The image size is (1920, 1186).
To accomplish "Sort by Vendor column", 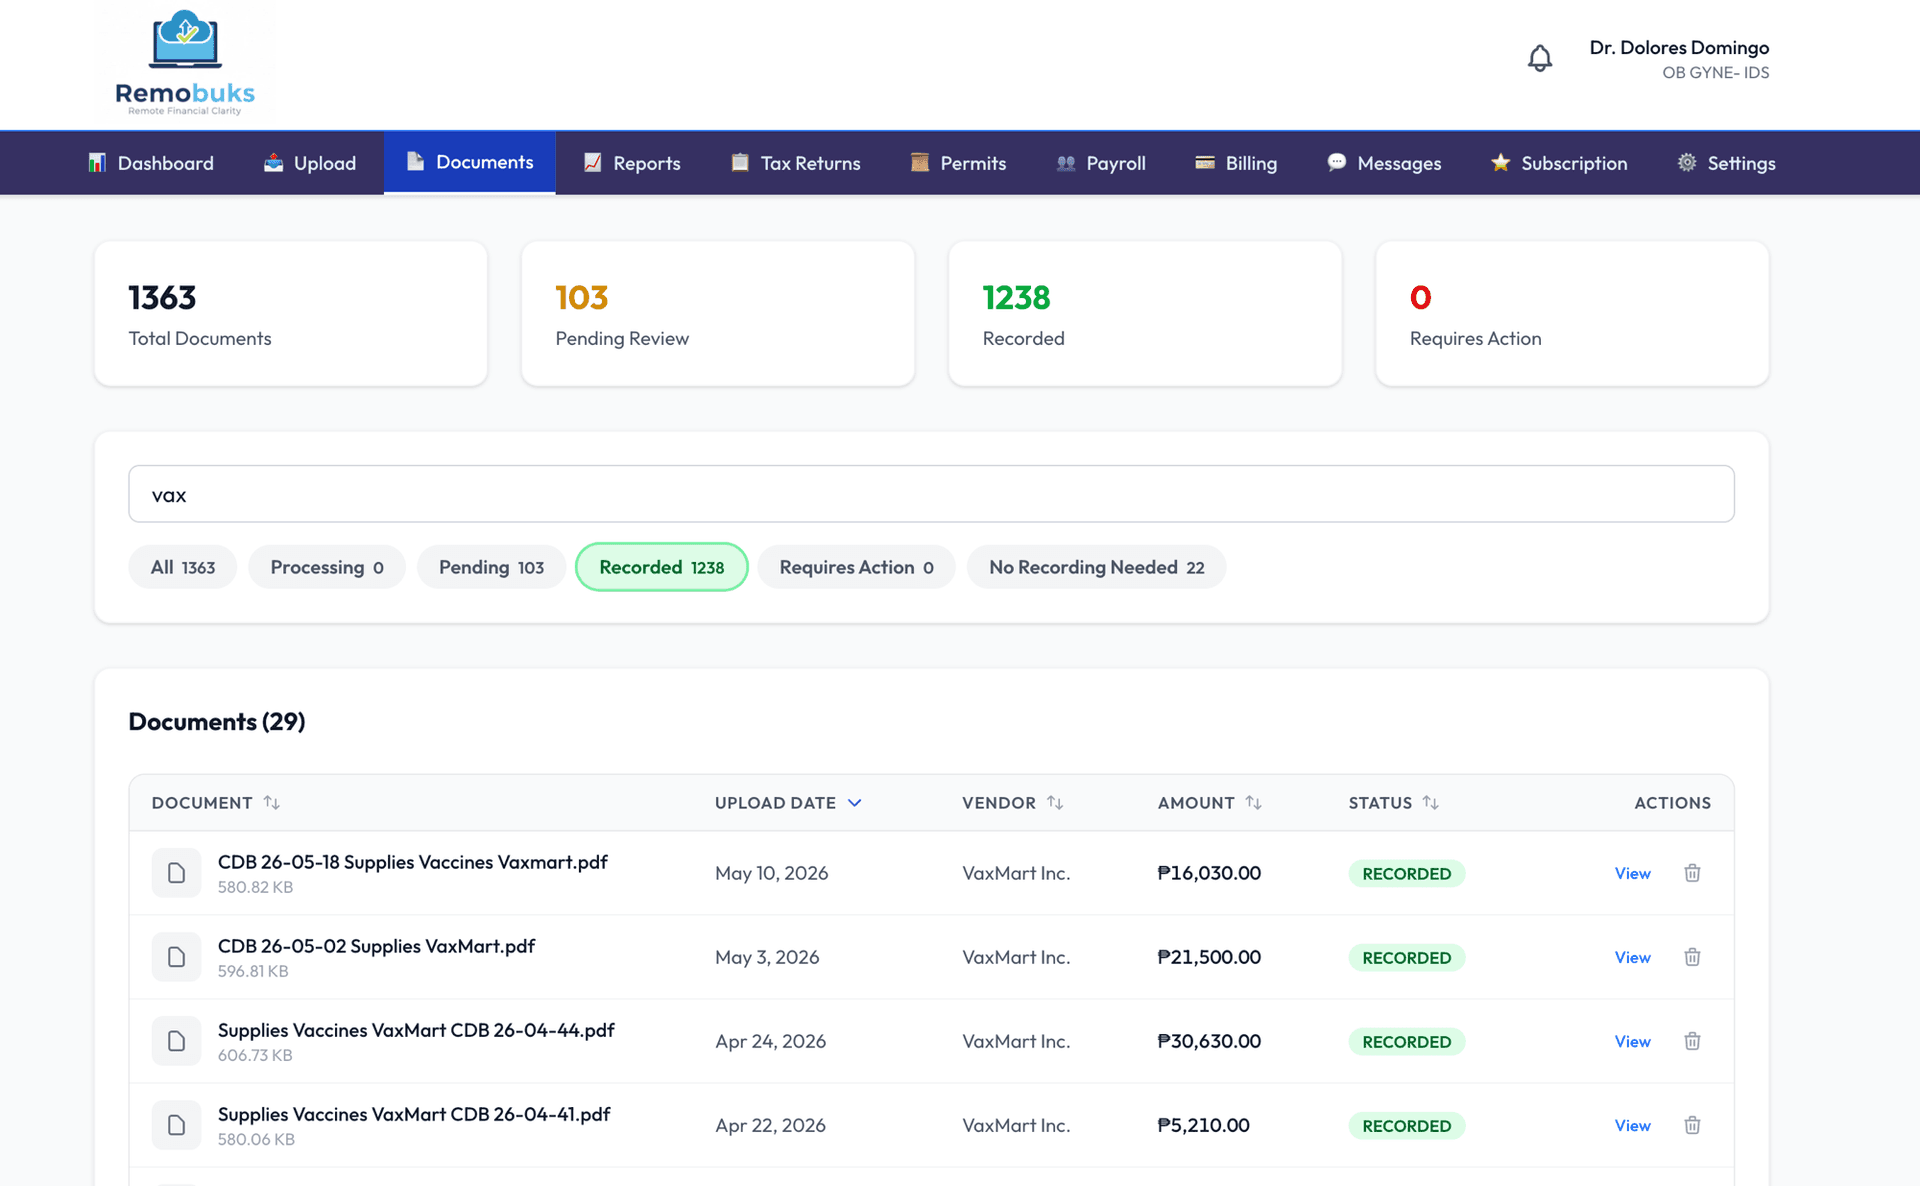I will point(1012,803).
